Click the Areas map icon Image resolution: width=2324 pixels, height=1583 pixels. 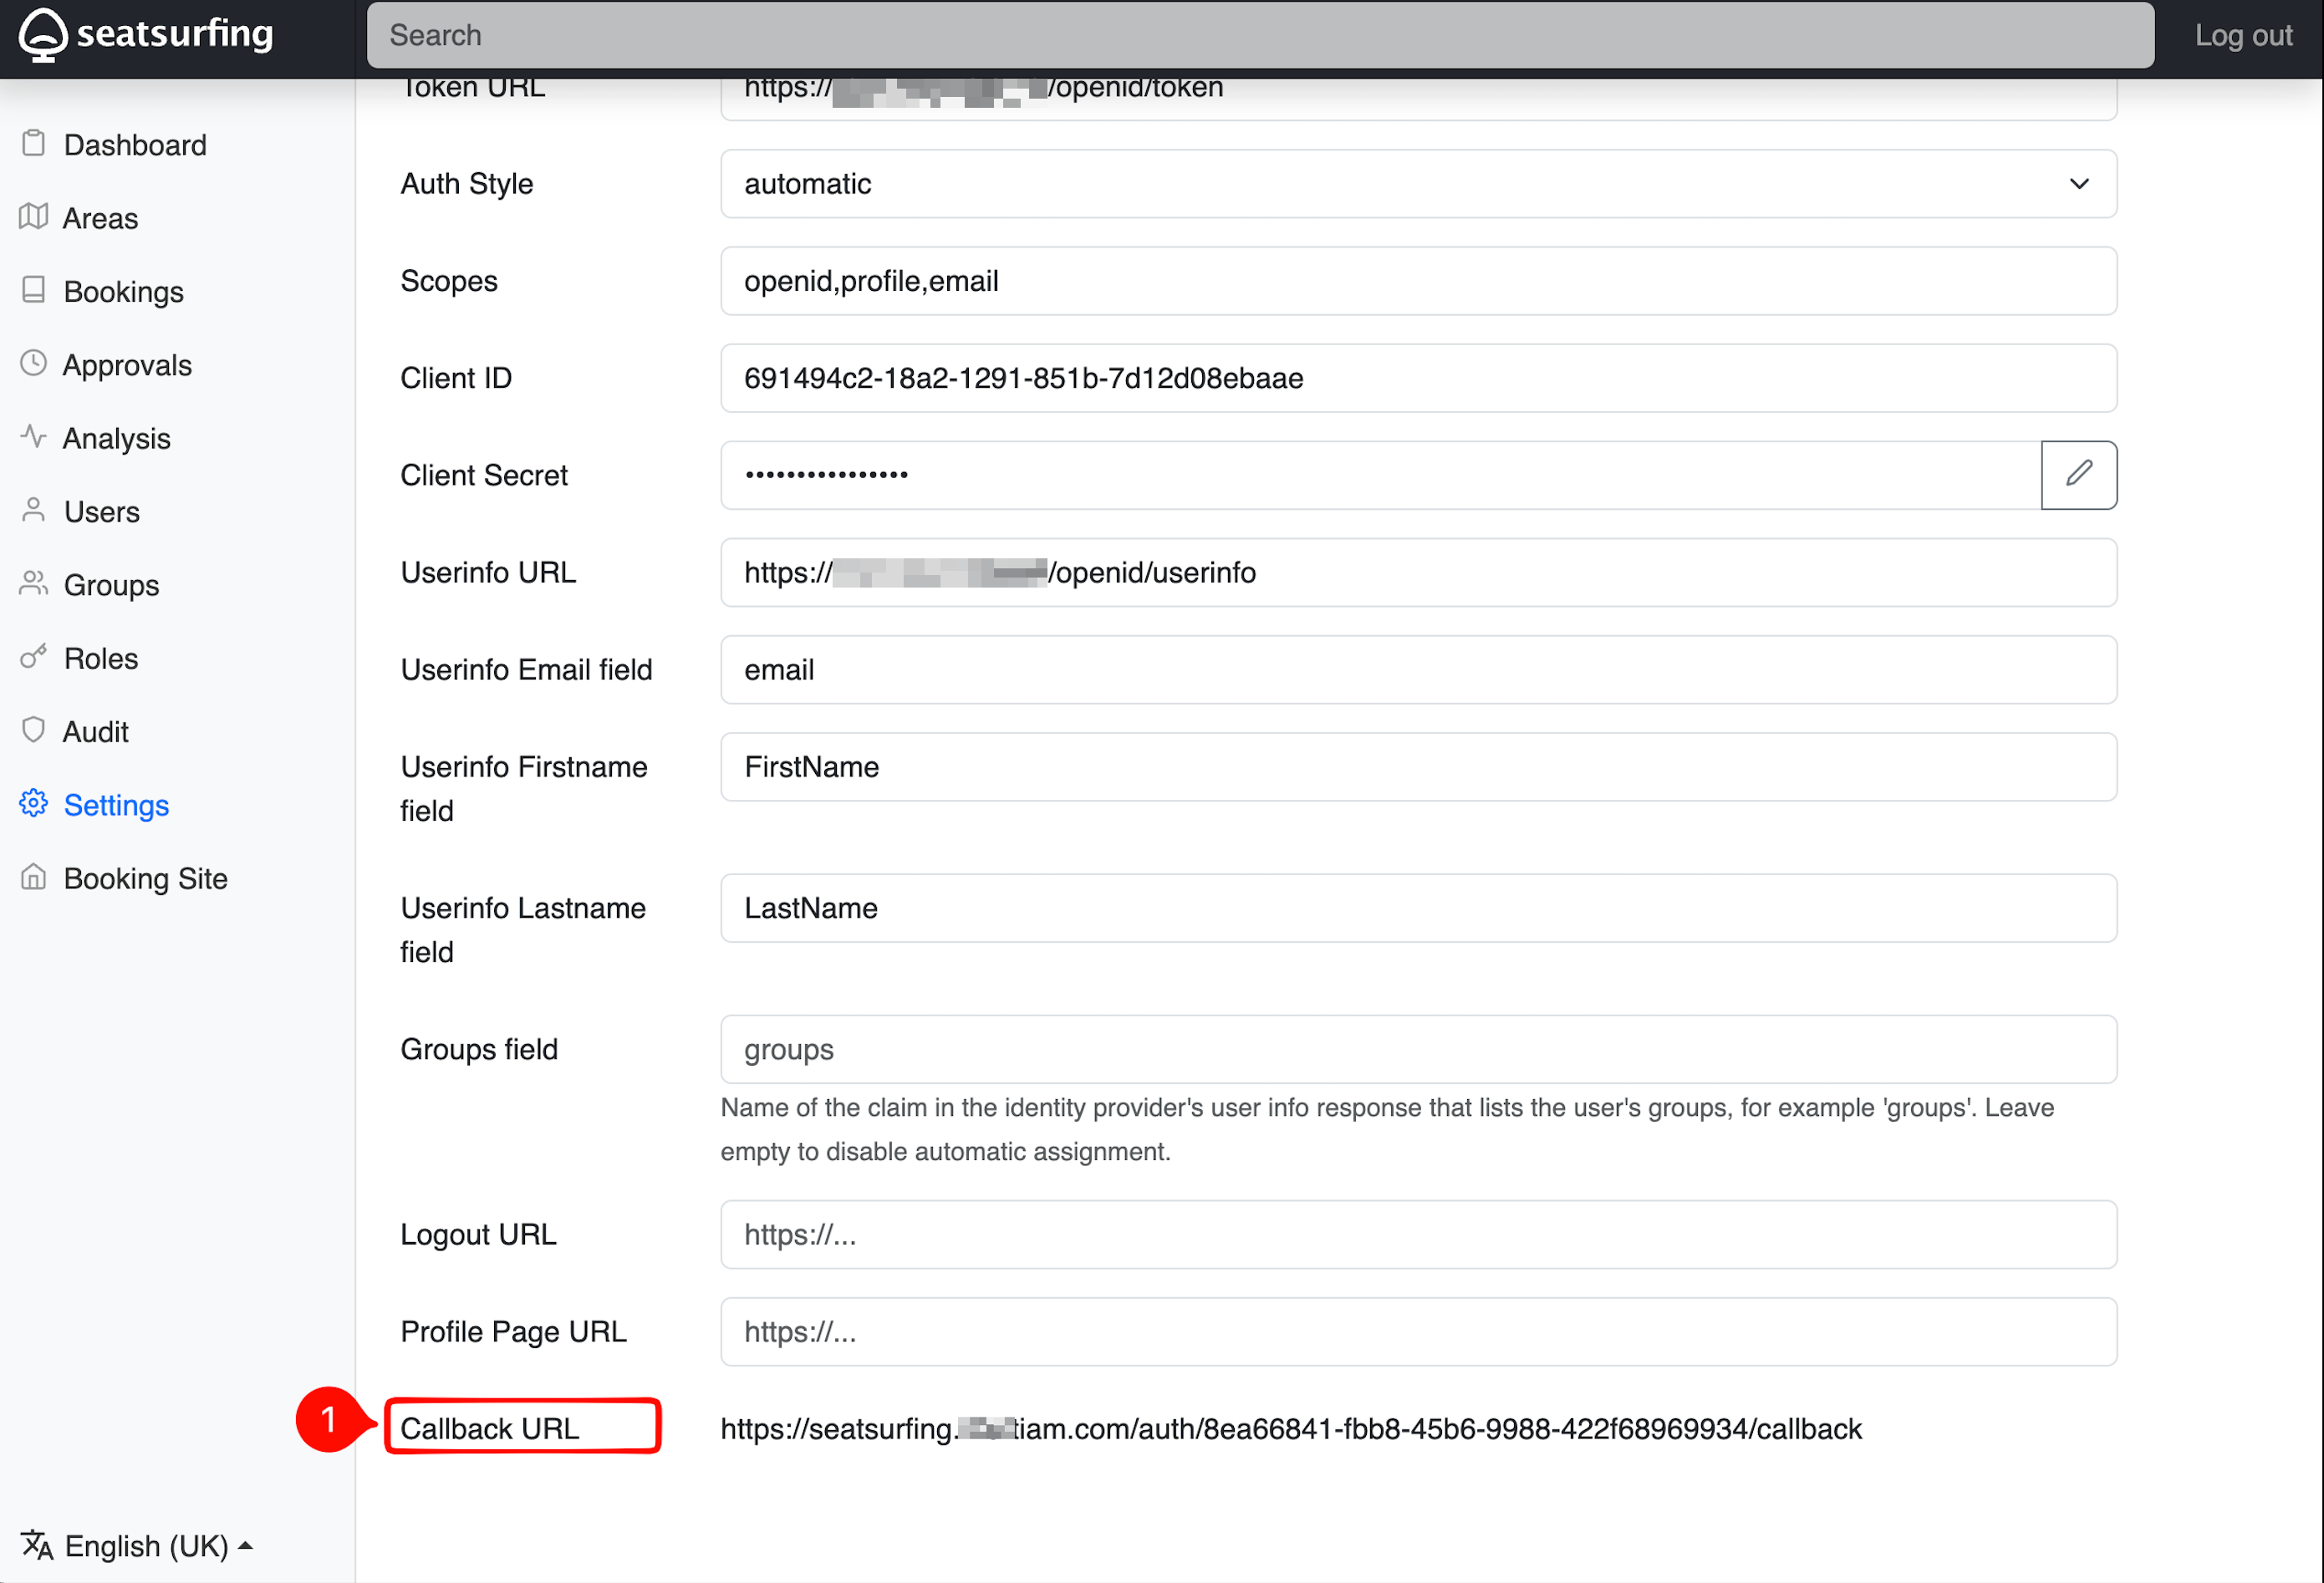coord(34,217)
